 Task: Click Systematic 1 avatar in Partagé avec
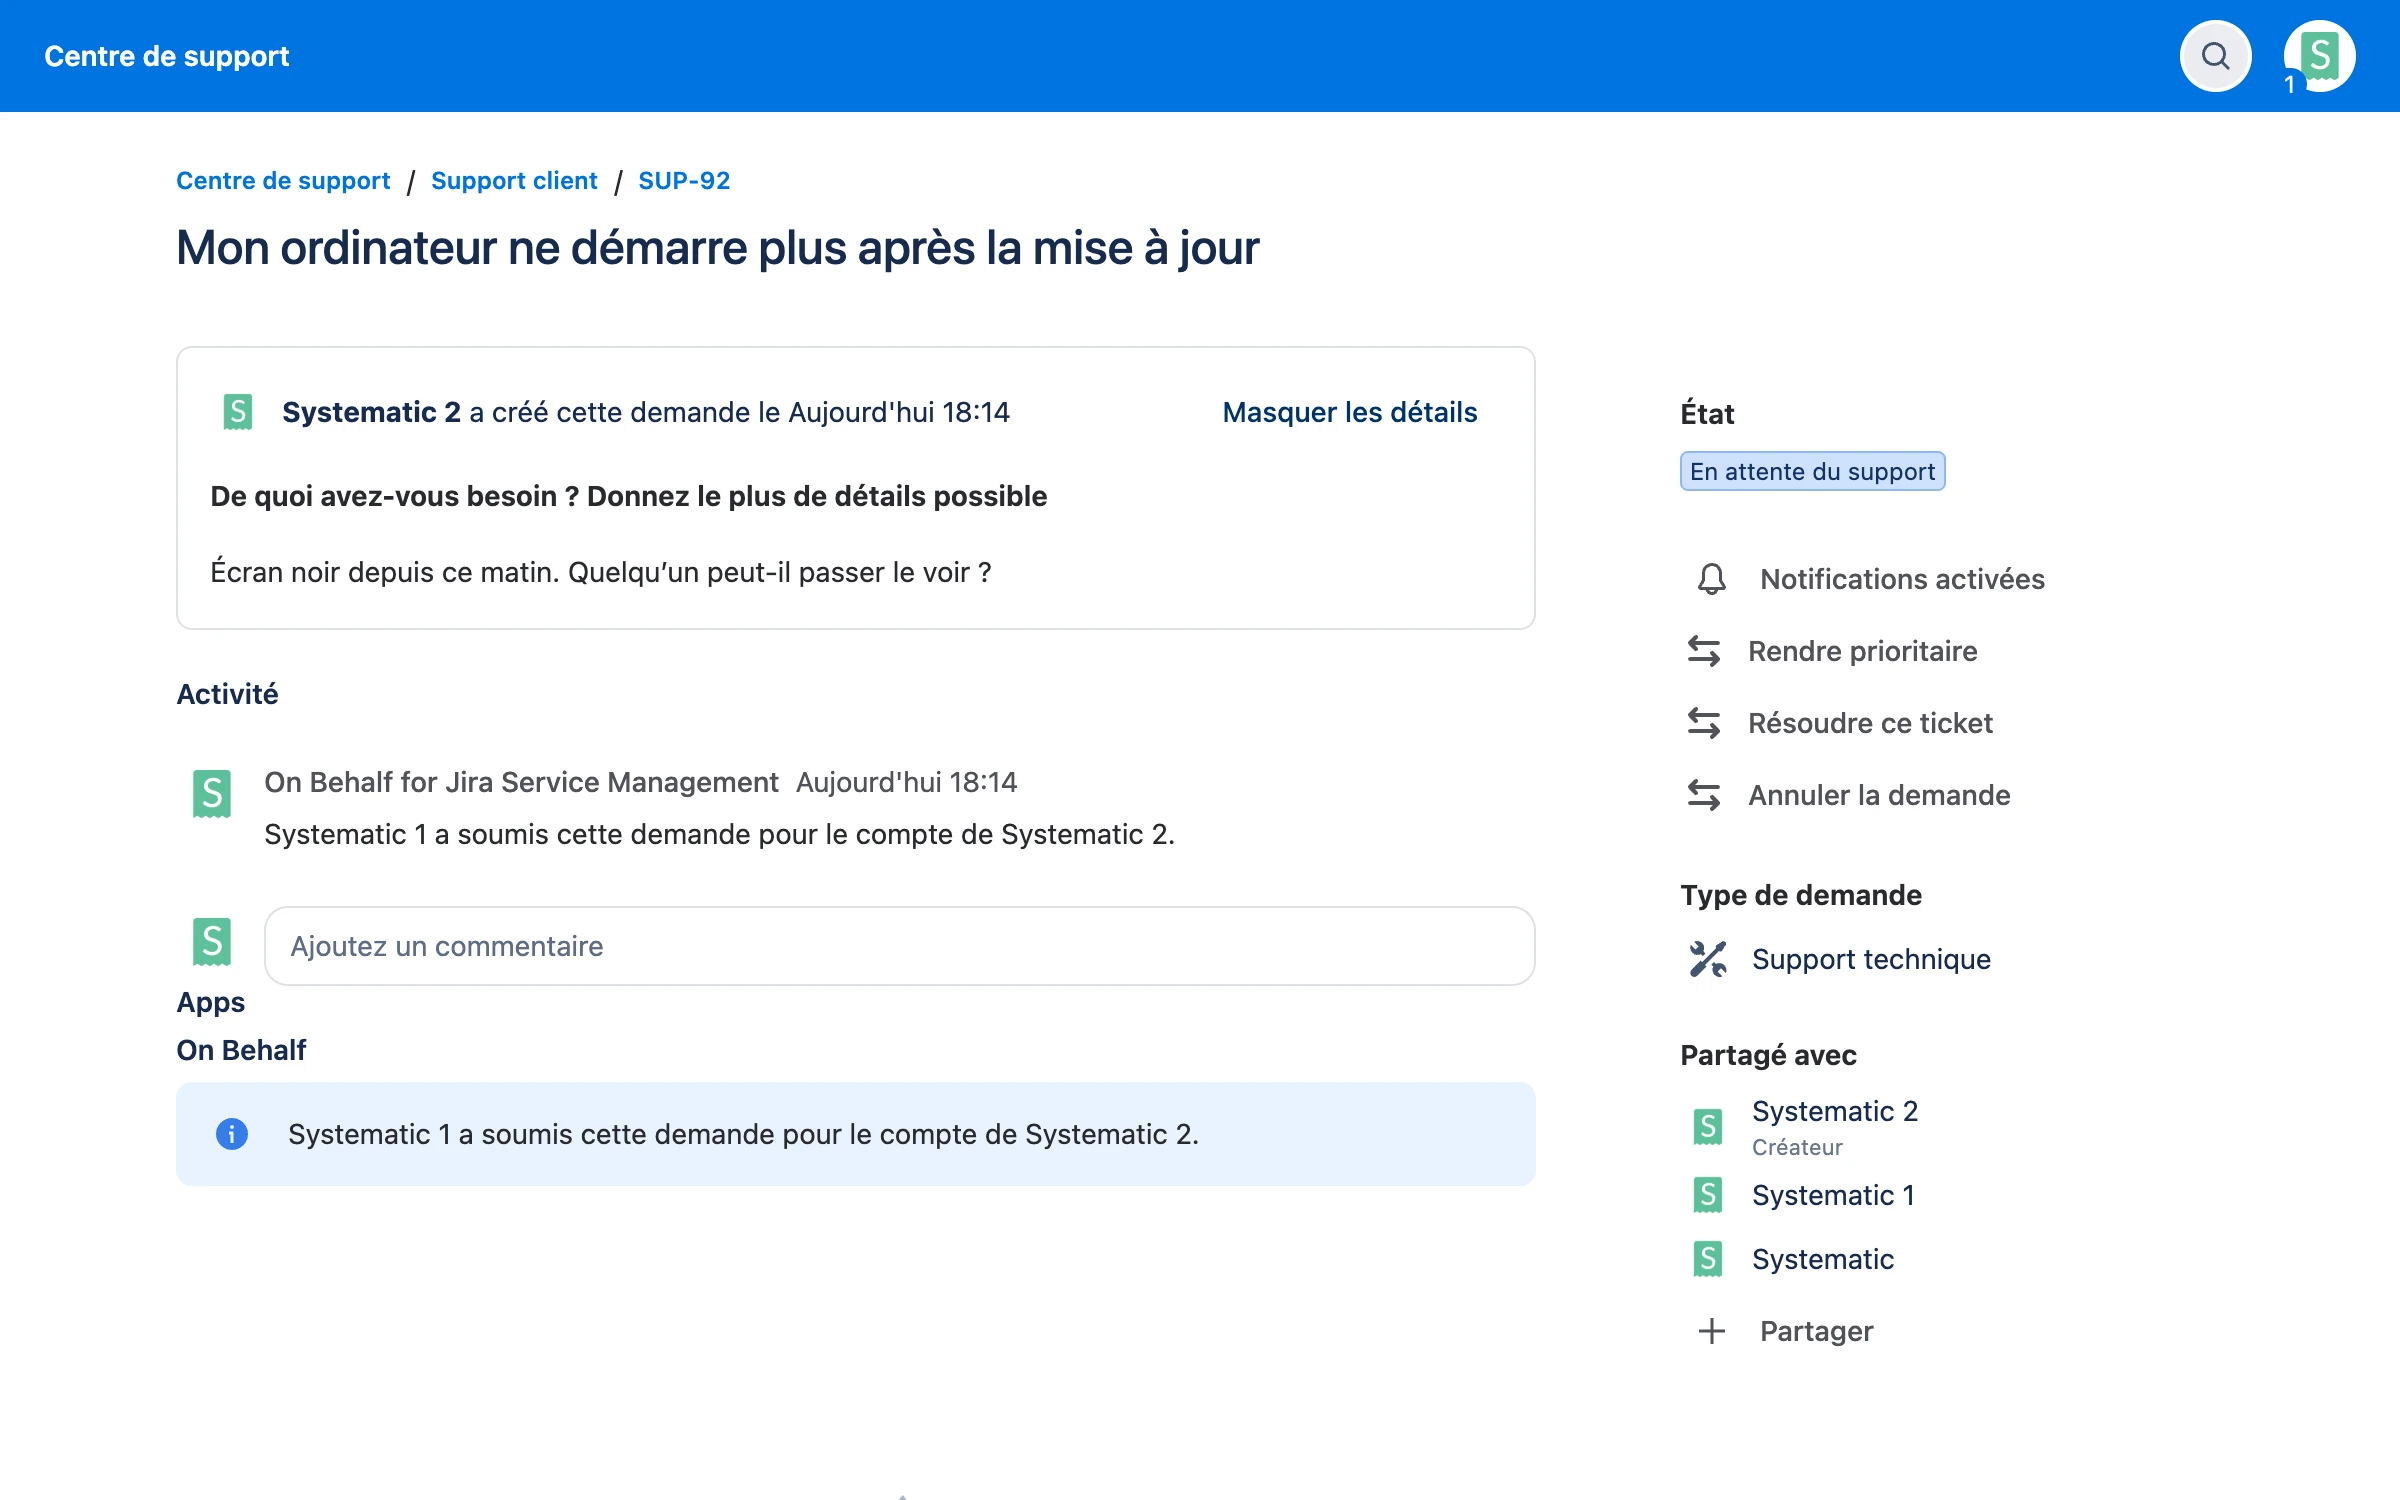tap(1708, 1195)
